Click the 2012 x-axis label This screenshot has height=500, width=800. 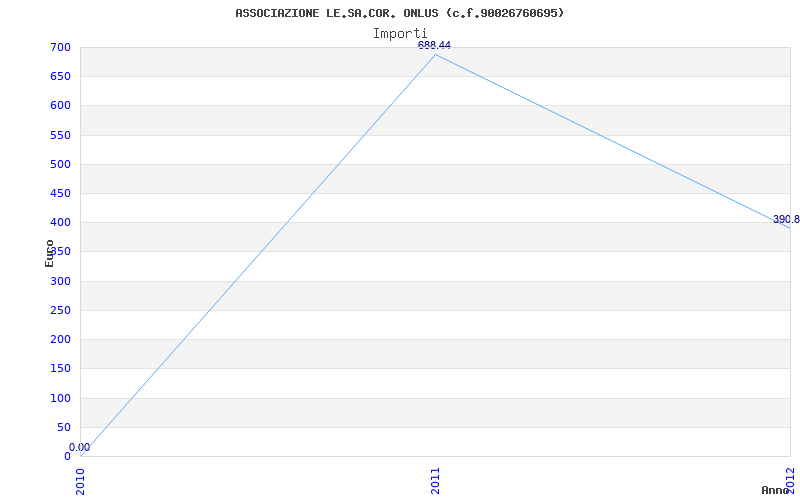tap(791, 479)
